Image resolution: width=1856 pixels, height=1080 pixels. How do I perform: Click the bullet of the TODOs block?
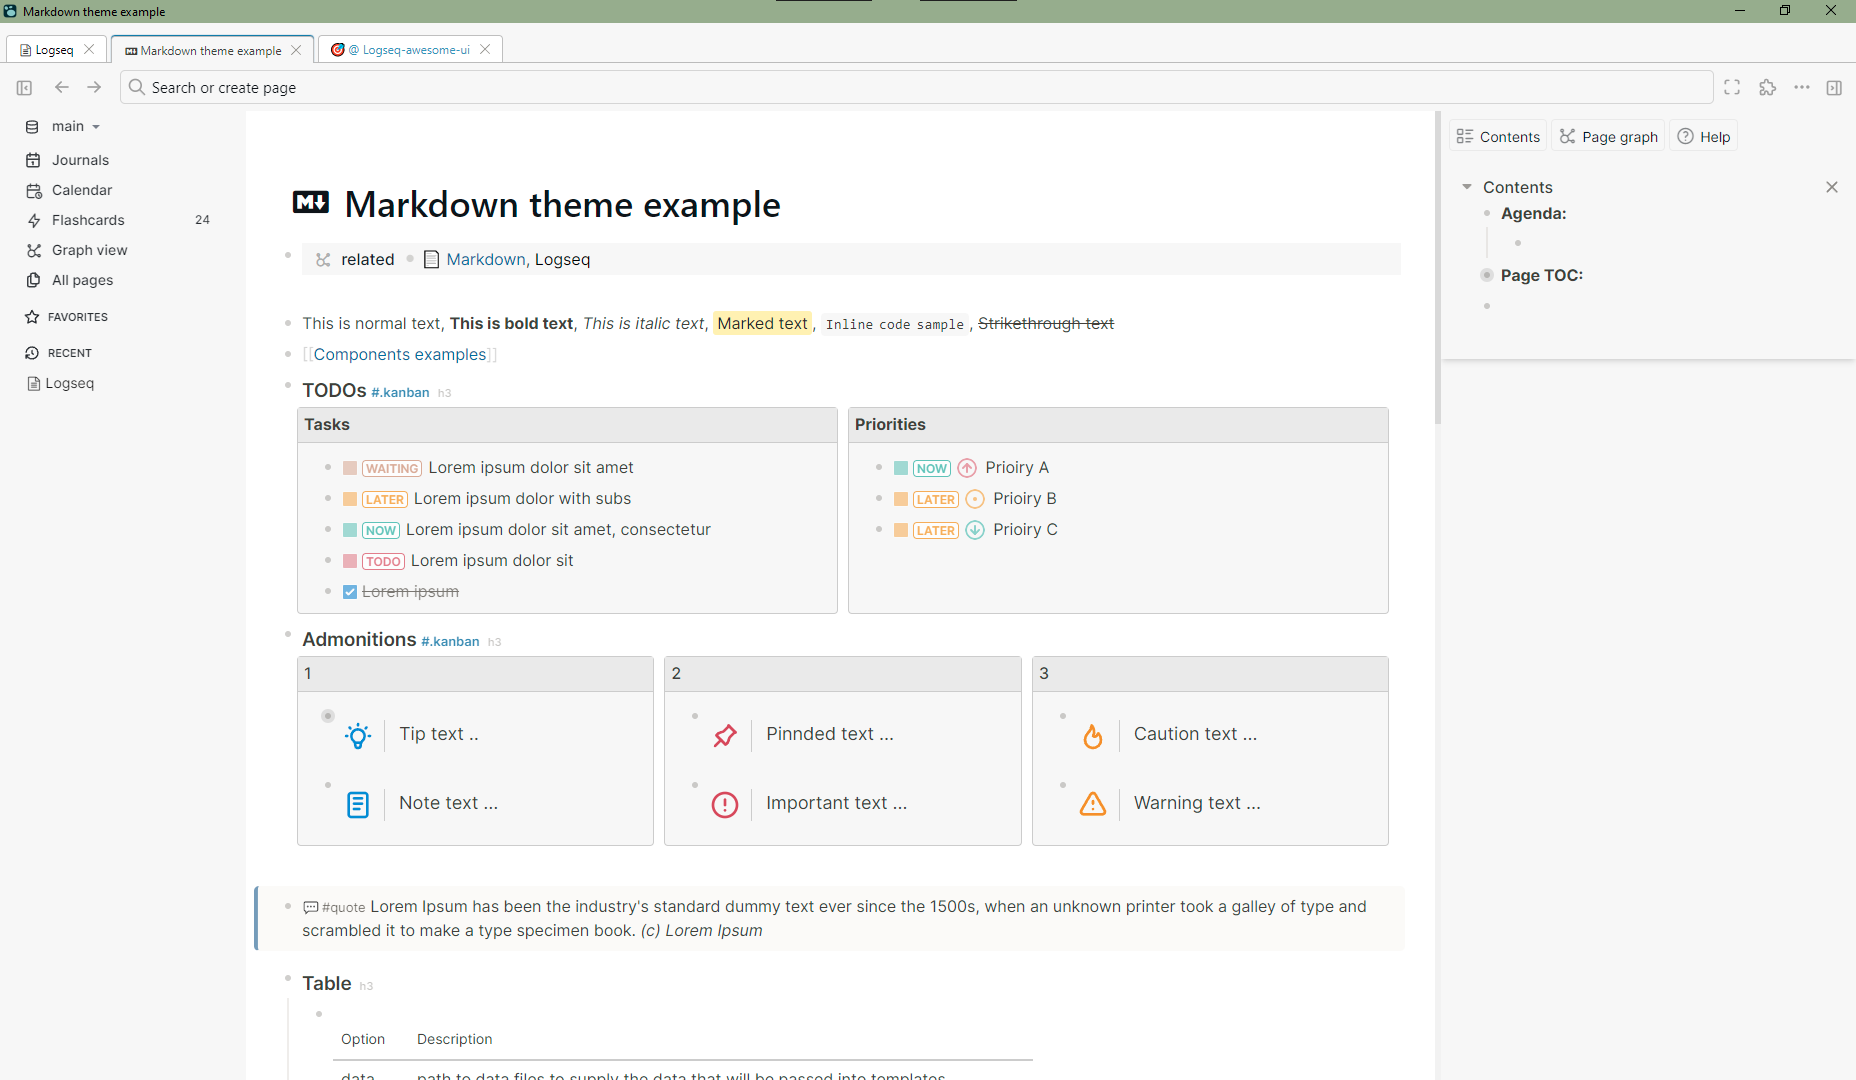coord(288,385)
